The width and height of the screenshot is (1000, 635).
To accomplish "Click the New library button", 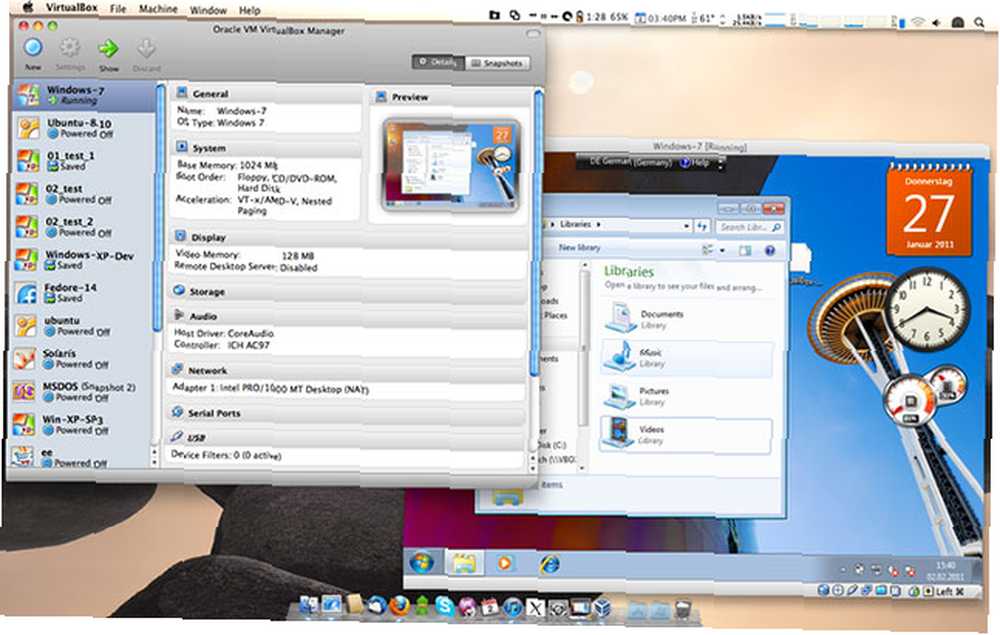I will (579, 247).
